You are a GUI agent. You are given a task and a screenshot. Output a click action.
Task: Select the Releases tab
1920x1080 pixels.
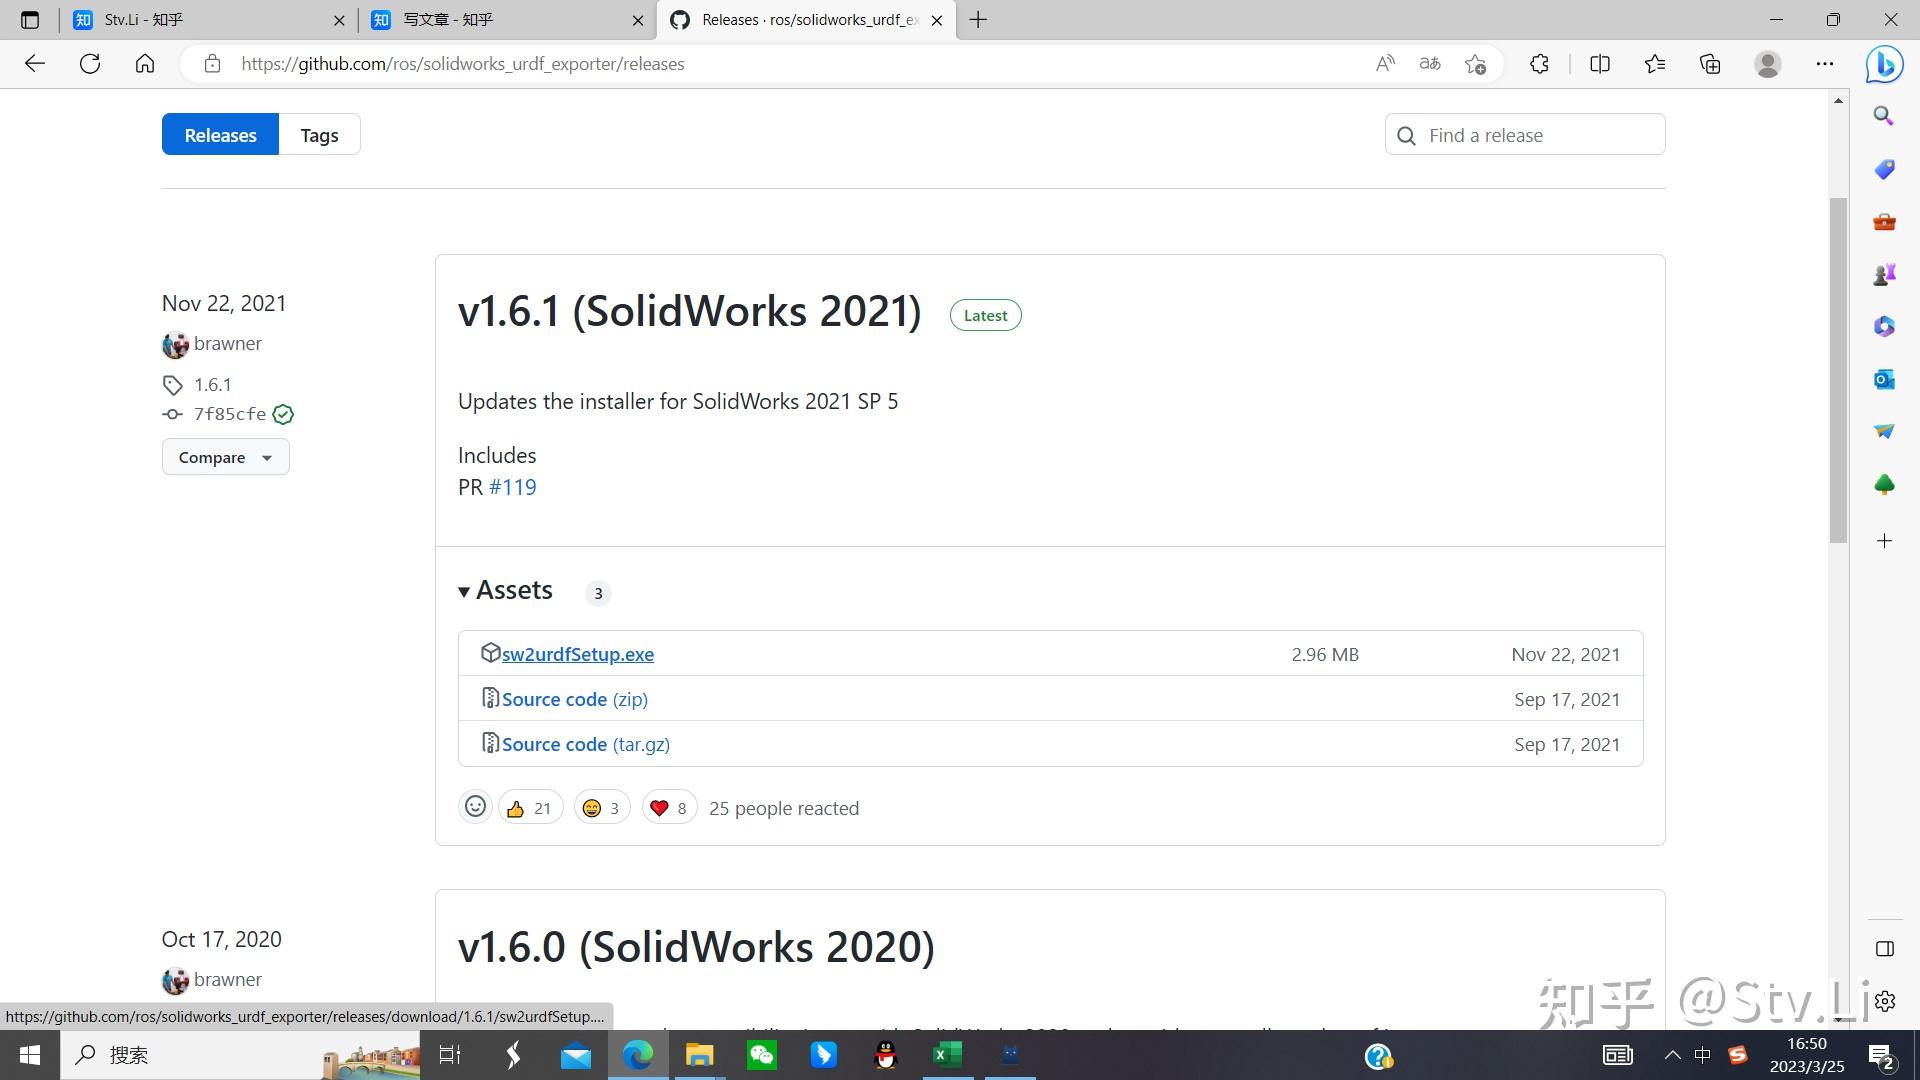pyautogui.click(x=220, y=135)
